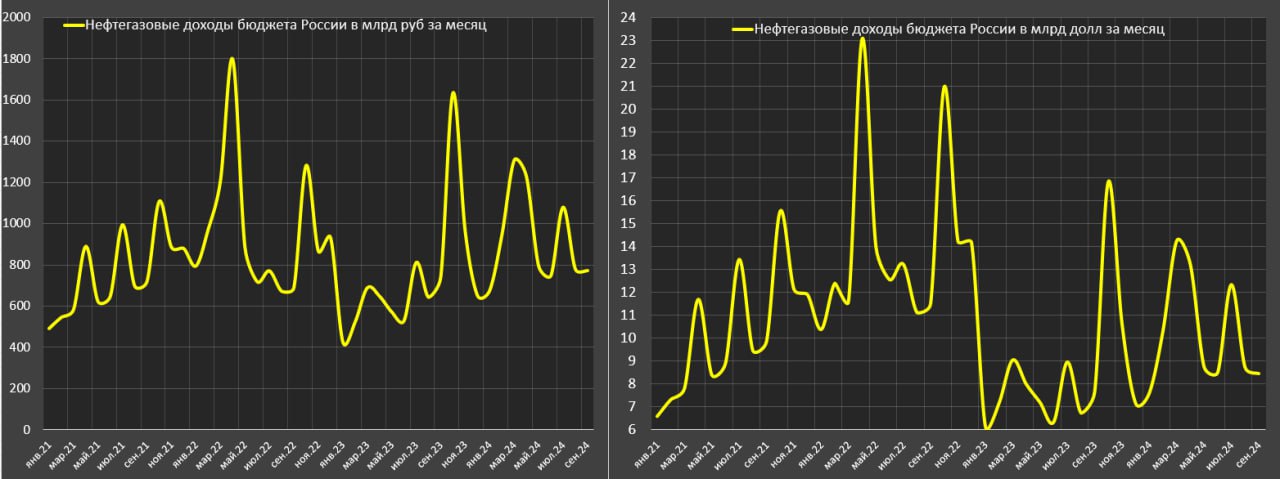Click the 17 y-axis label
1280x479 pixels.
(x=629, y=177)
